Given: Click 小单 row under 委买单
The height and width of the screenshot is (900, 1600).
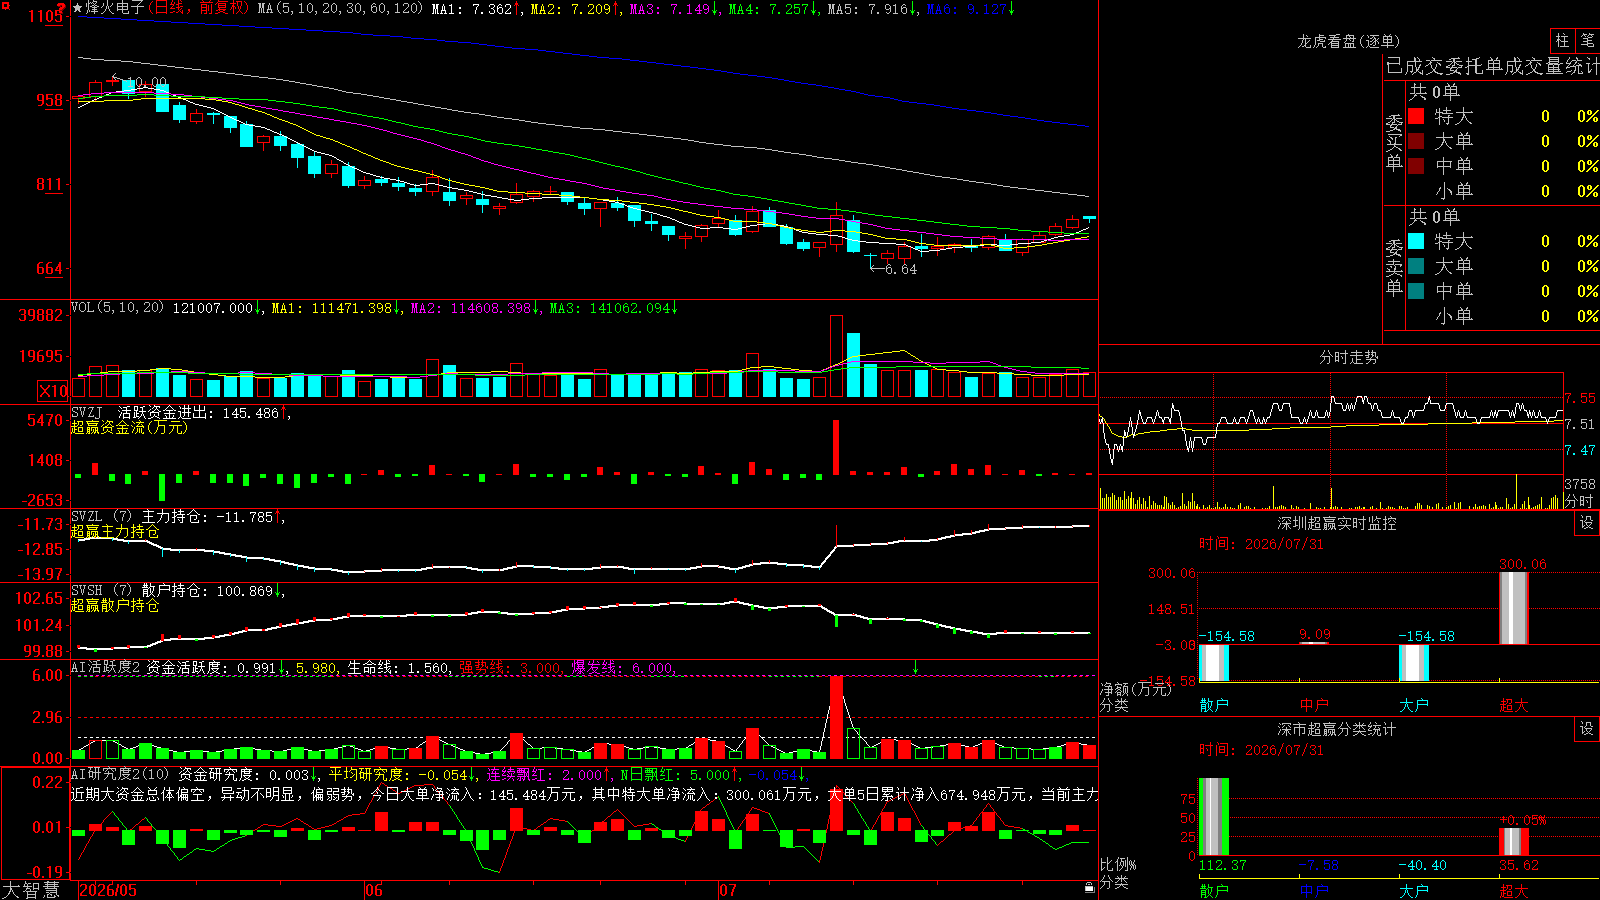Looking at the screenshot, I should (x=1504, y=191).
